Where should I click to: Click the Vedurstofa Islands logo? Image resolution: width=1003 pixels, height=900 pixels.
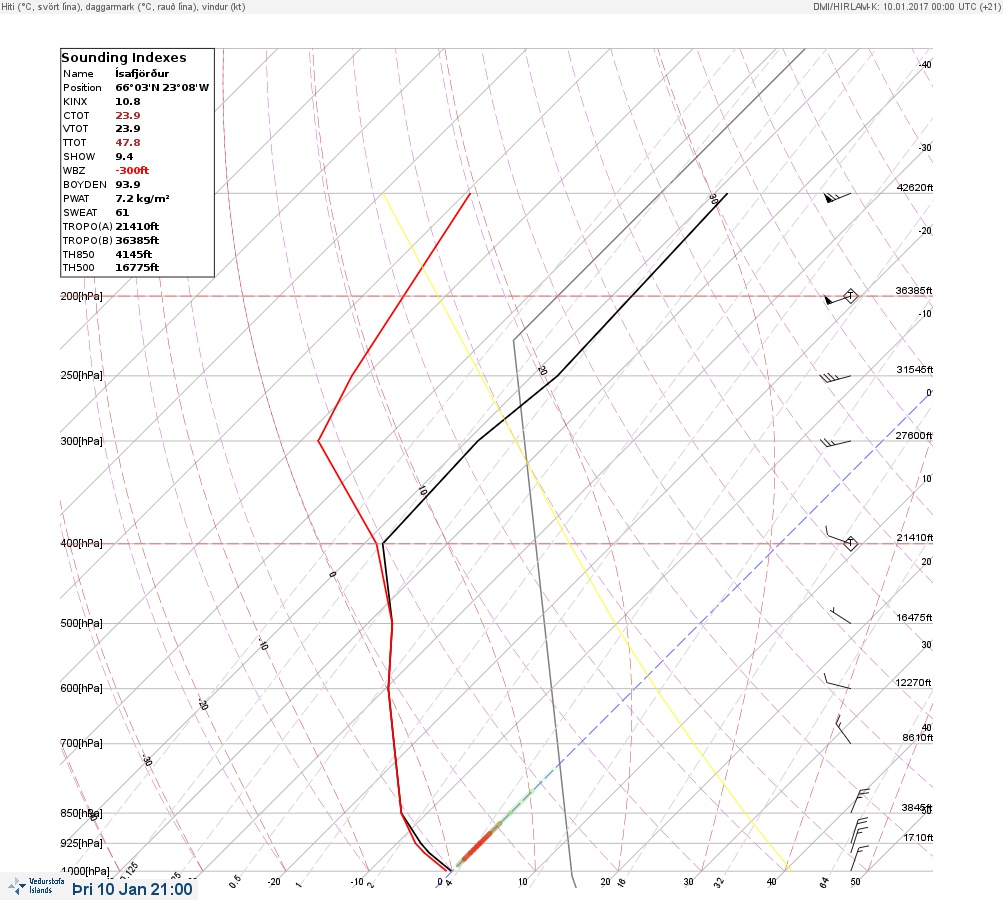coord(36,886)
